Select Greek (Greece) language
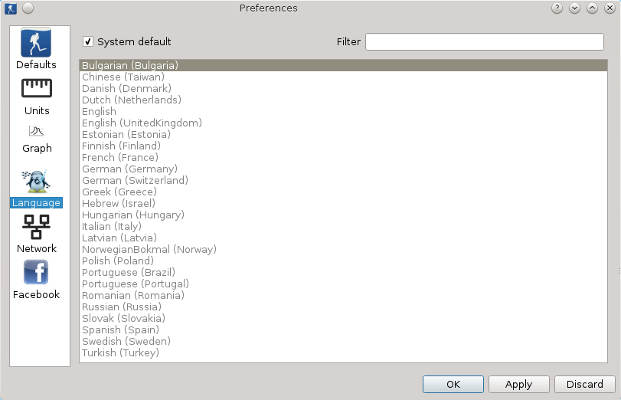The height and width of the screenshot is (400, 621). [343, 192]
